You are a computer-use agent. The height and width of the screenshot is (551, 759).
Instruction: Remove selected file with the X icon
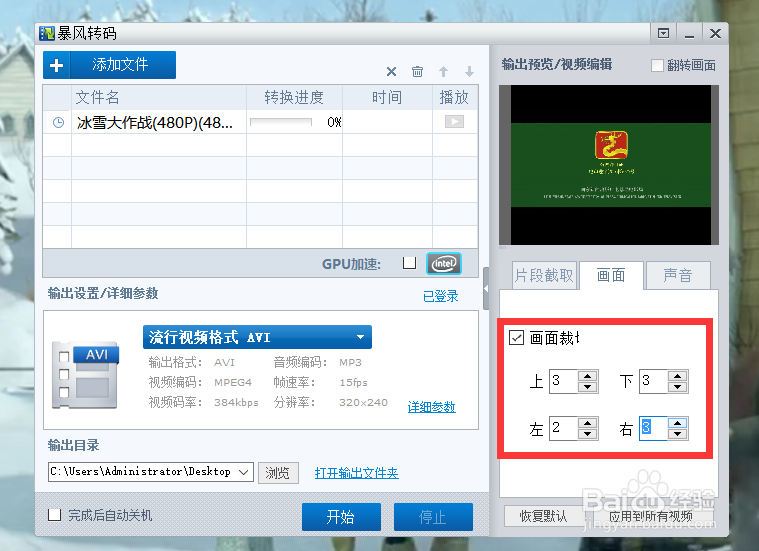pos(392,72)
